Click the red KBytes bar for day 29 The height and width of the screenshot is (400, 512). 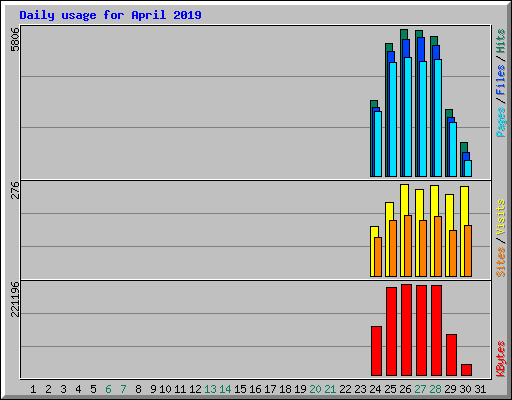tap(451, 355)
